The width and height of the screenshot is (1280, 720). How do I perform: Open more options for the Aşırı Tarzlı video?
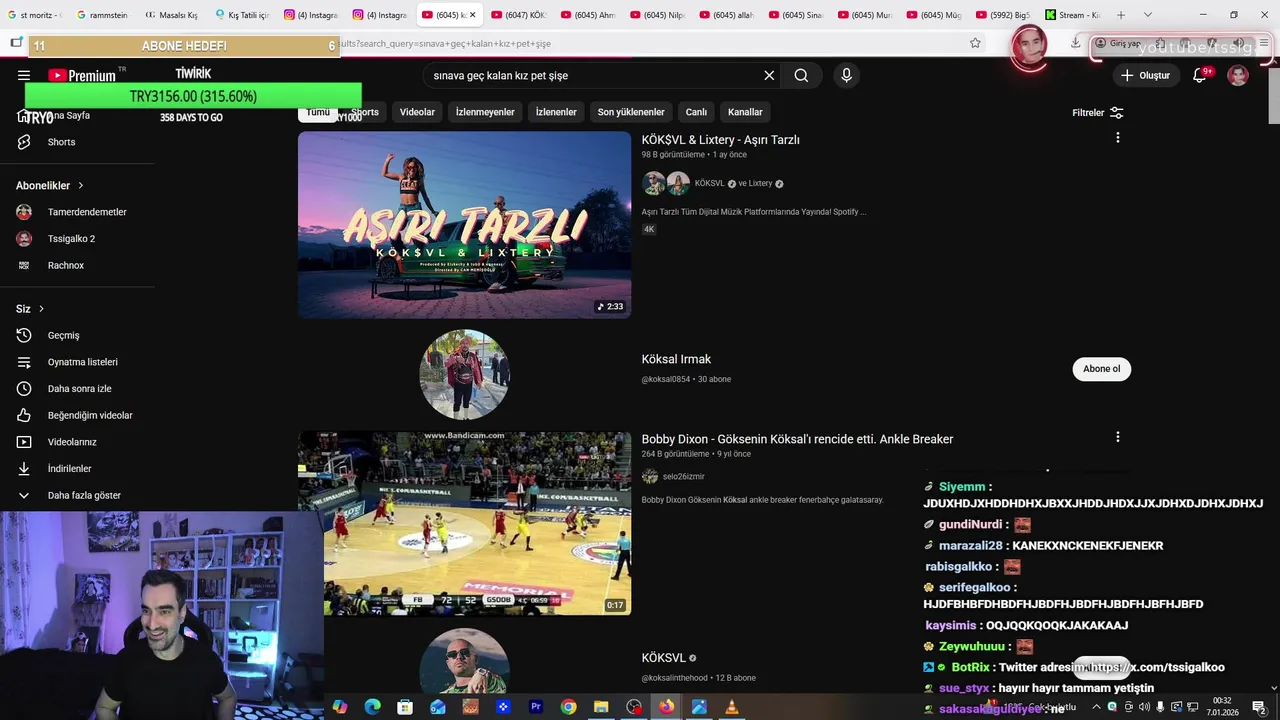tap(1117, 138)
